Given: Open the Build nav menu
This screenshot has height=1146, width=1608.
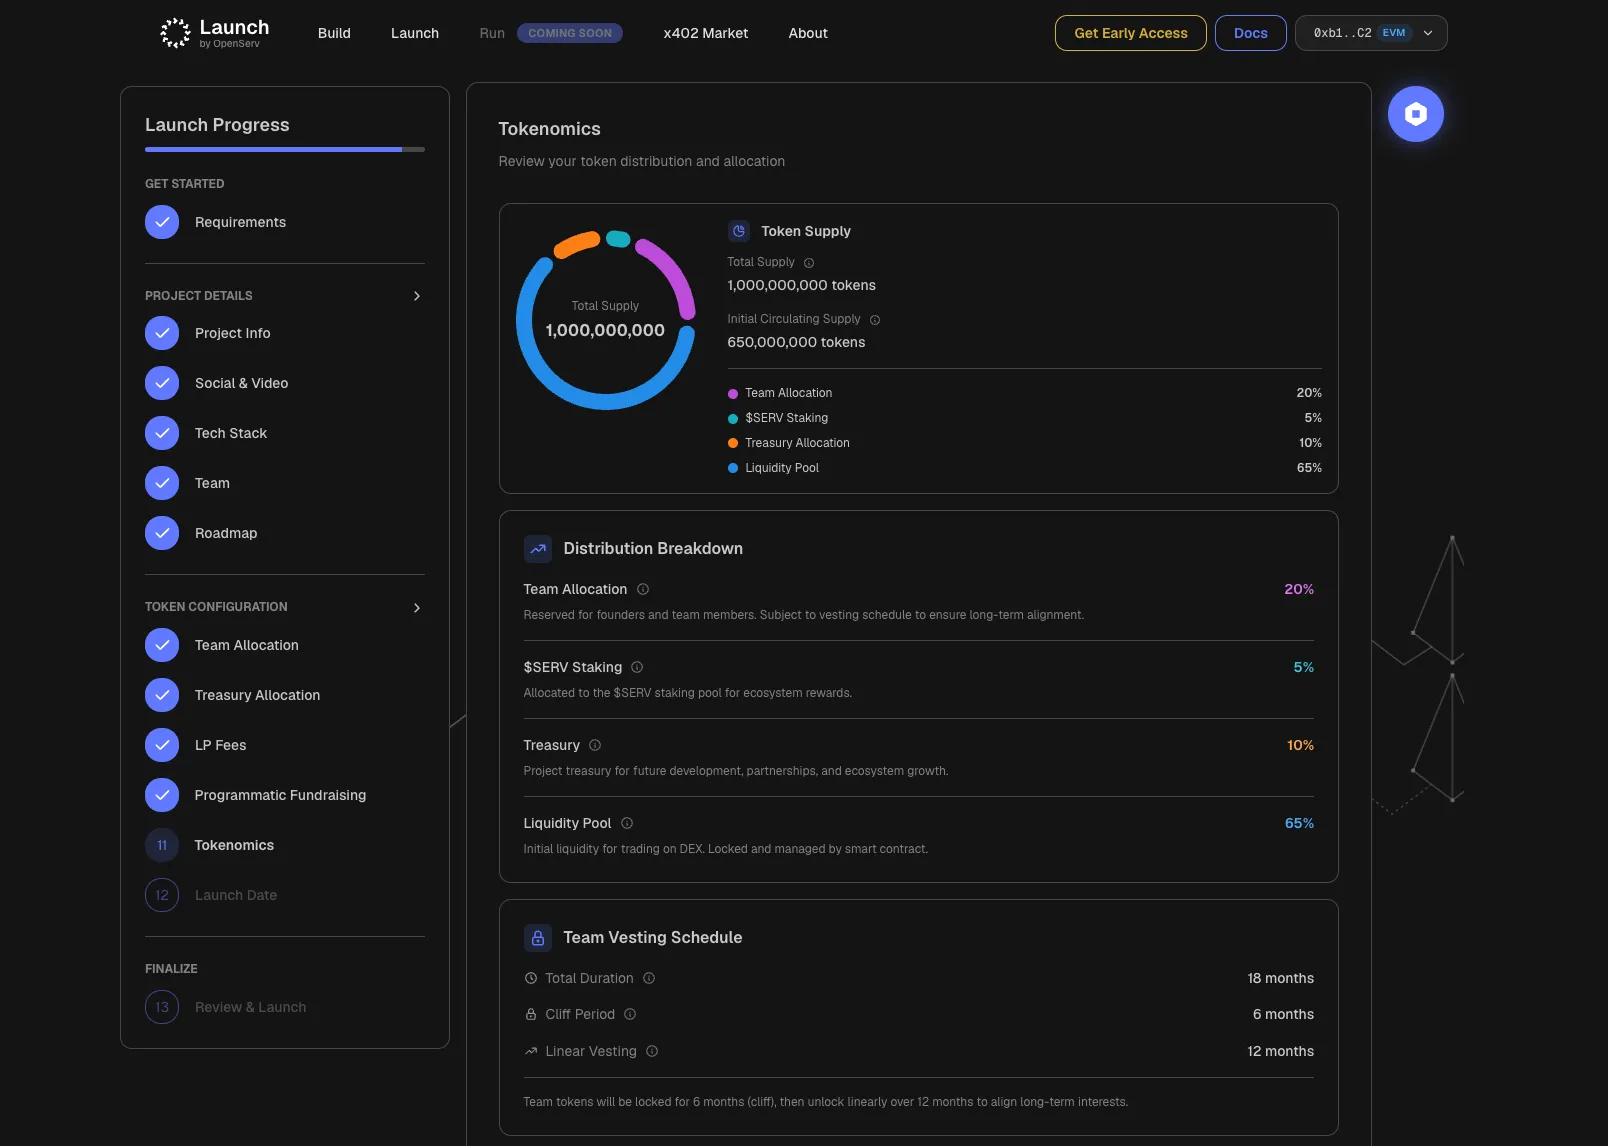Looking at the screenshot, I should coord(334,33).
